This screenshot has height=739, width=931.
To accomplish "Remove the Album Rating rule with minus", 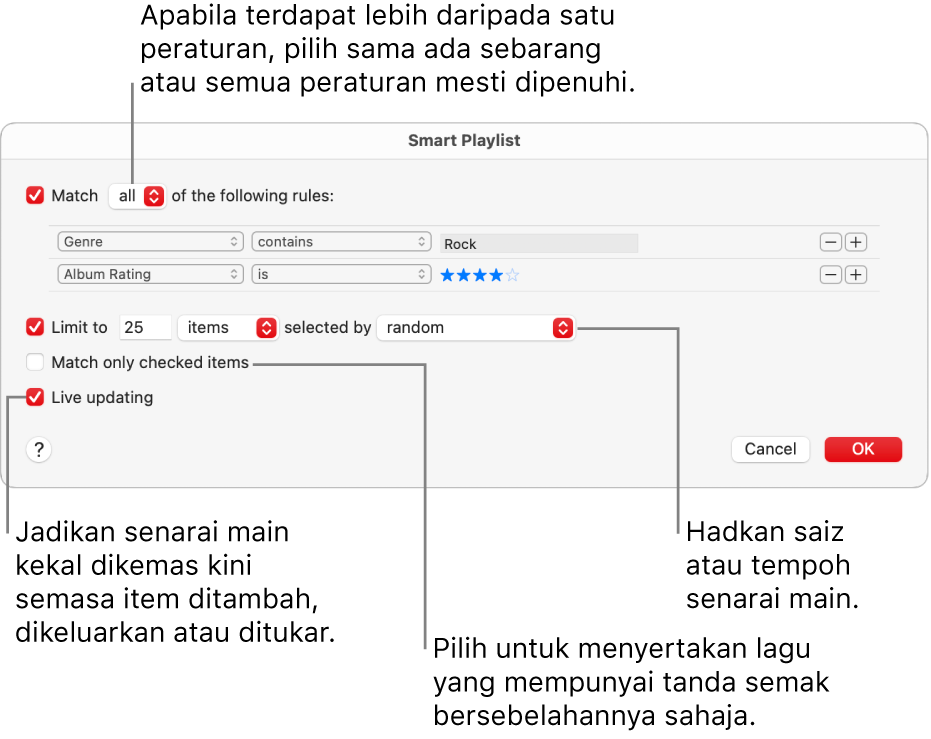I will tap(831, 275).
